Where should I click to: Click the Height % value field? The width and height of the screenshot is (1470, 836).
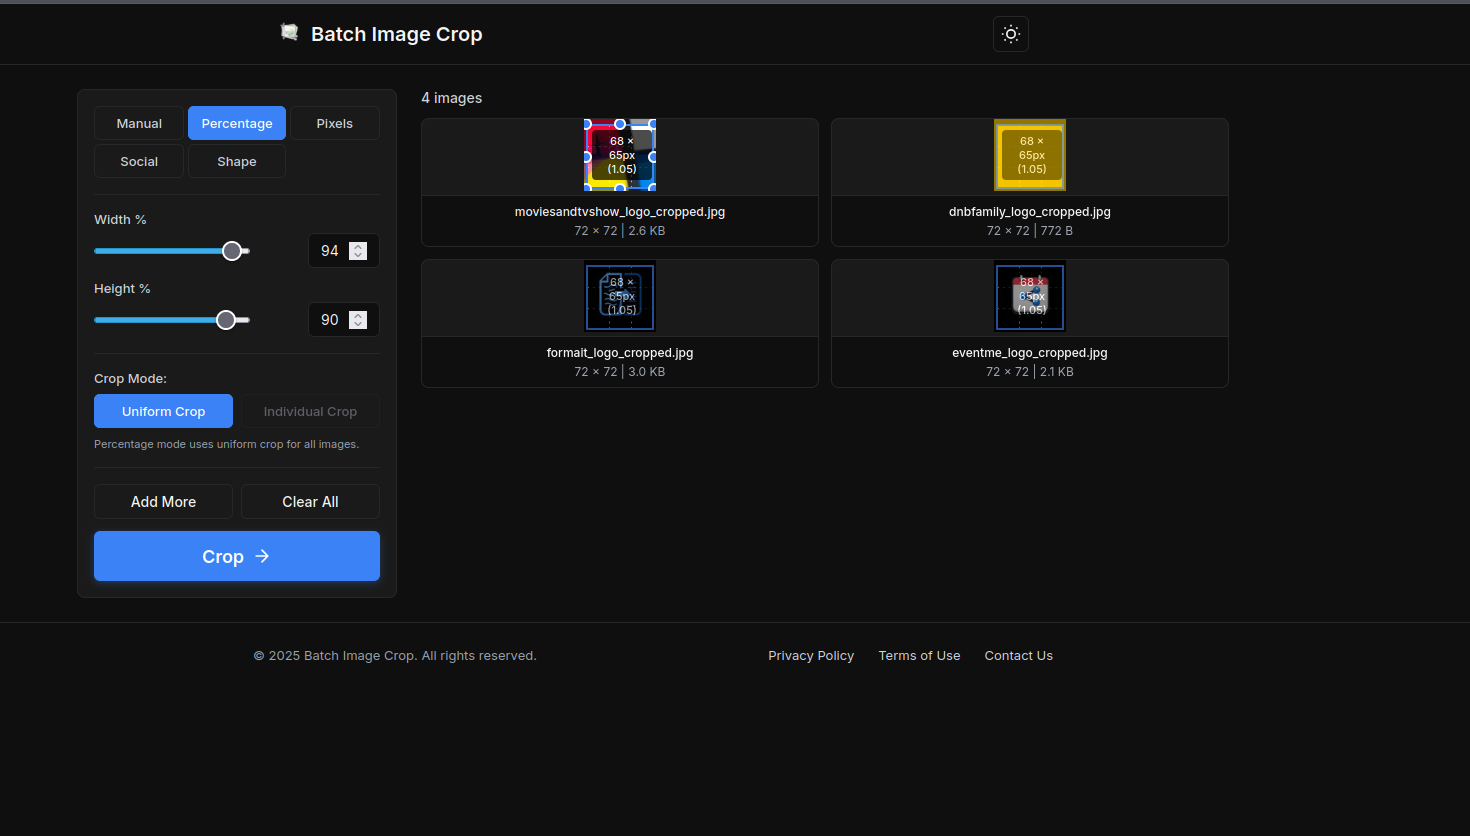[x=330, y=320]
